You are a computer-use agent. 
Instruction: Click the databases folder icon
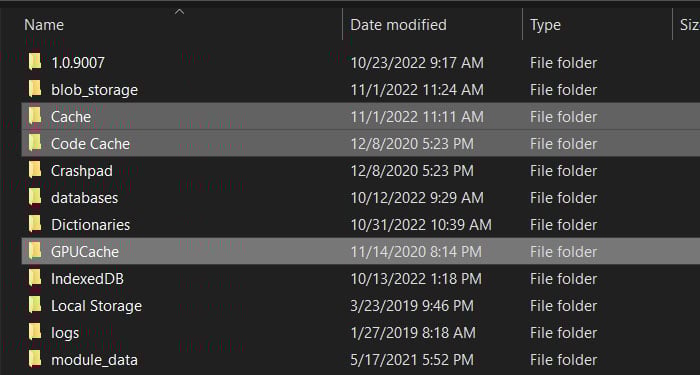tap(35, 197)
